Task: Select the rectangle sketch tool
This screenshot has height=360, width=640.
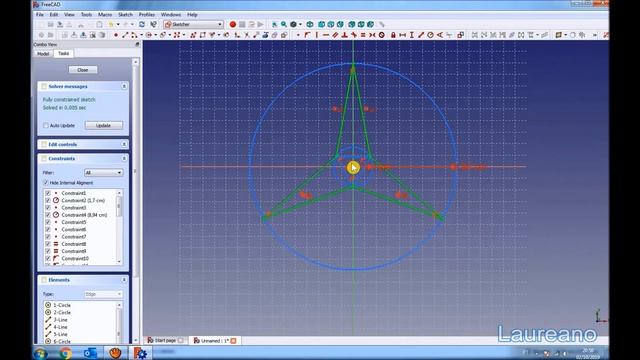Action: [203, 35]
